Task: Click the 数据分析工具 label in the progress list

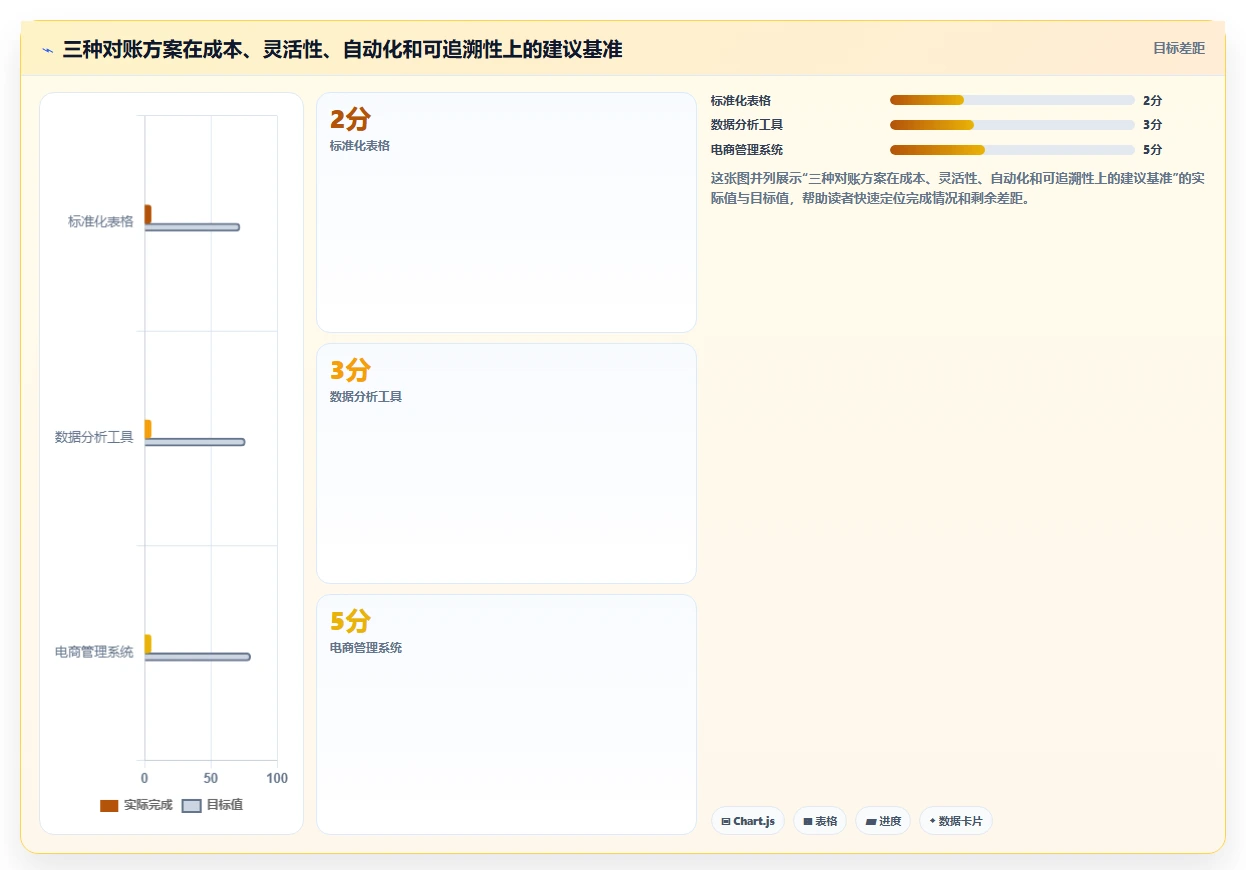Action: (x=747, y=125)
